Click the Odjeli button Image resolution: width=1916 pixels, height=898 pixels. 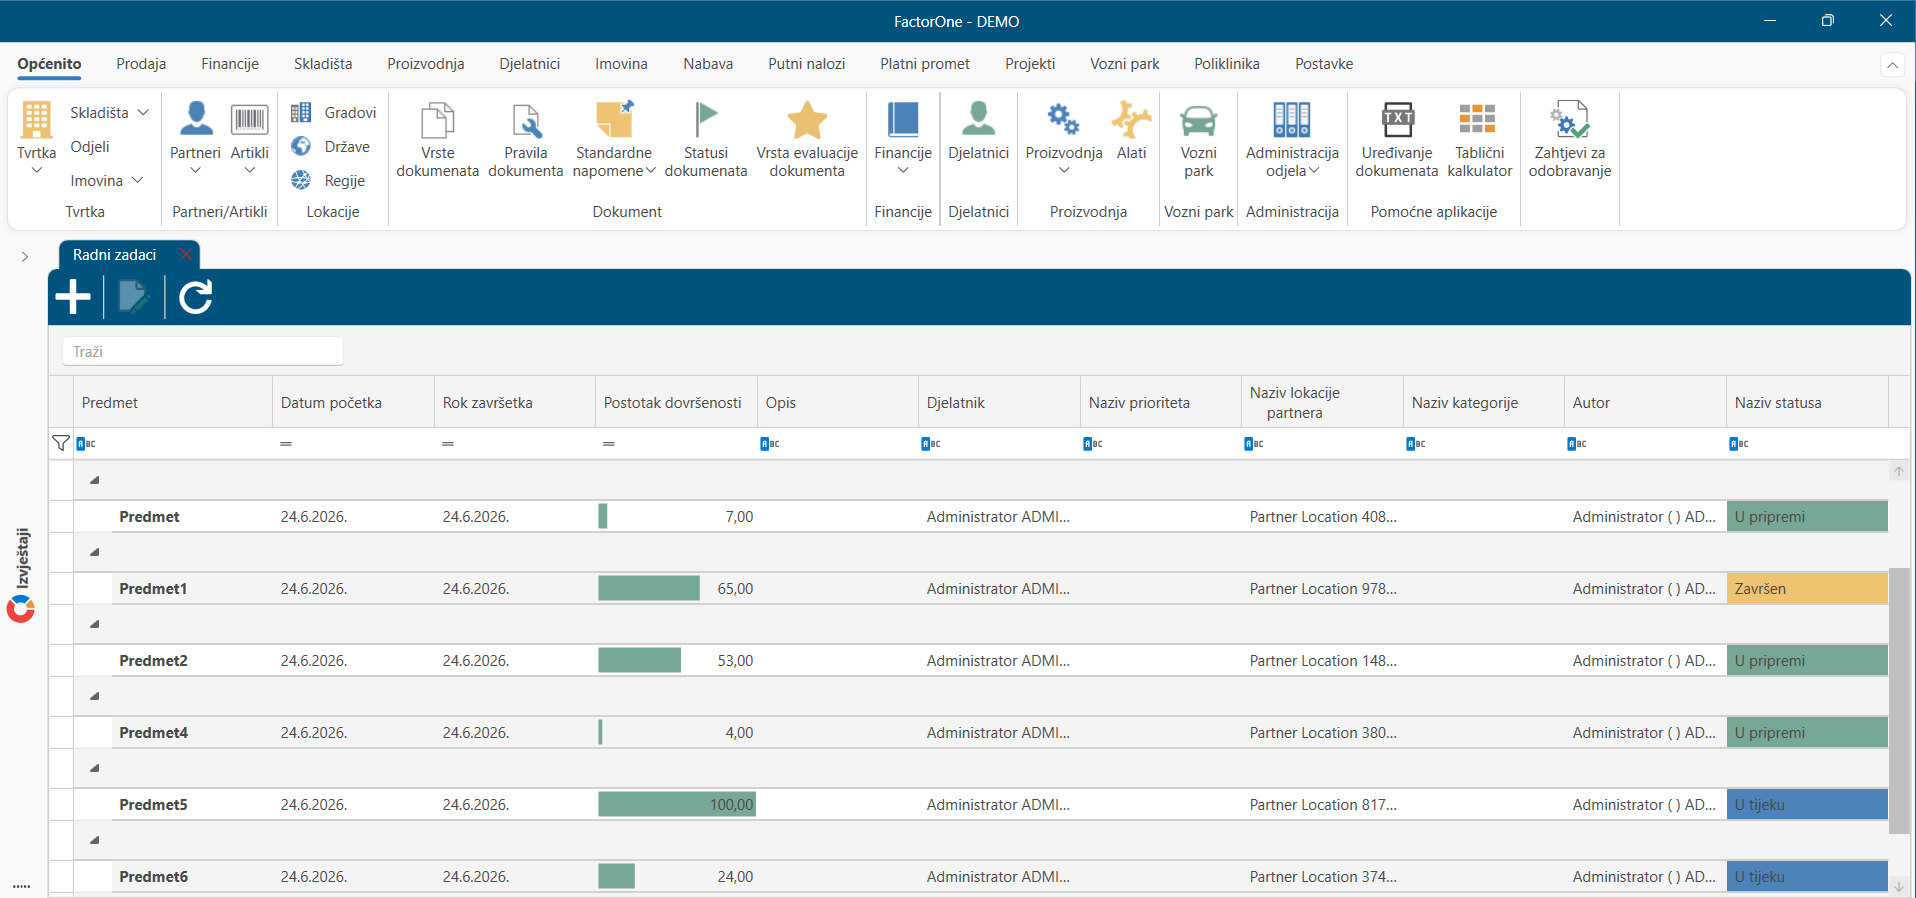[90, 147]
